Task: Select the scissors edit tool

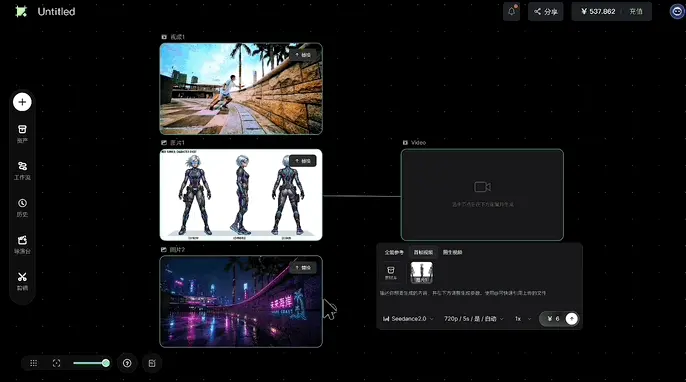Action: click(x=22, y=277)
